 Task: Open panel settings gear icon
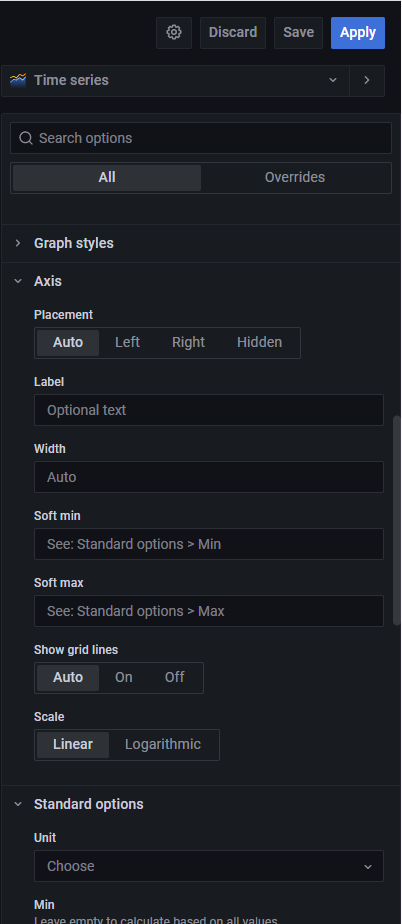(x=174, y=32)
